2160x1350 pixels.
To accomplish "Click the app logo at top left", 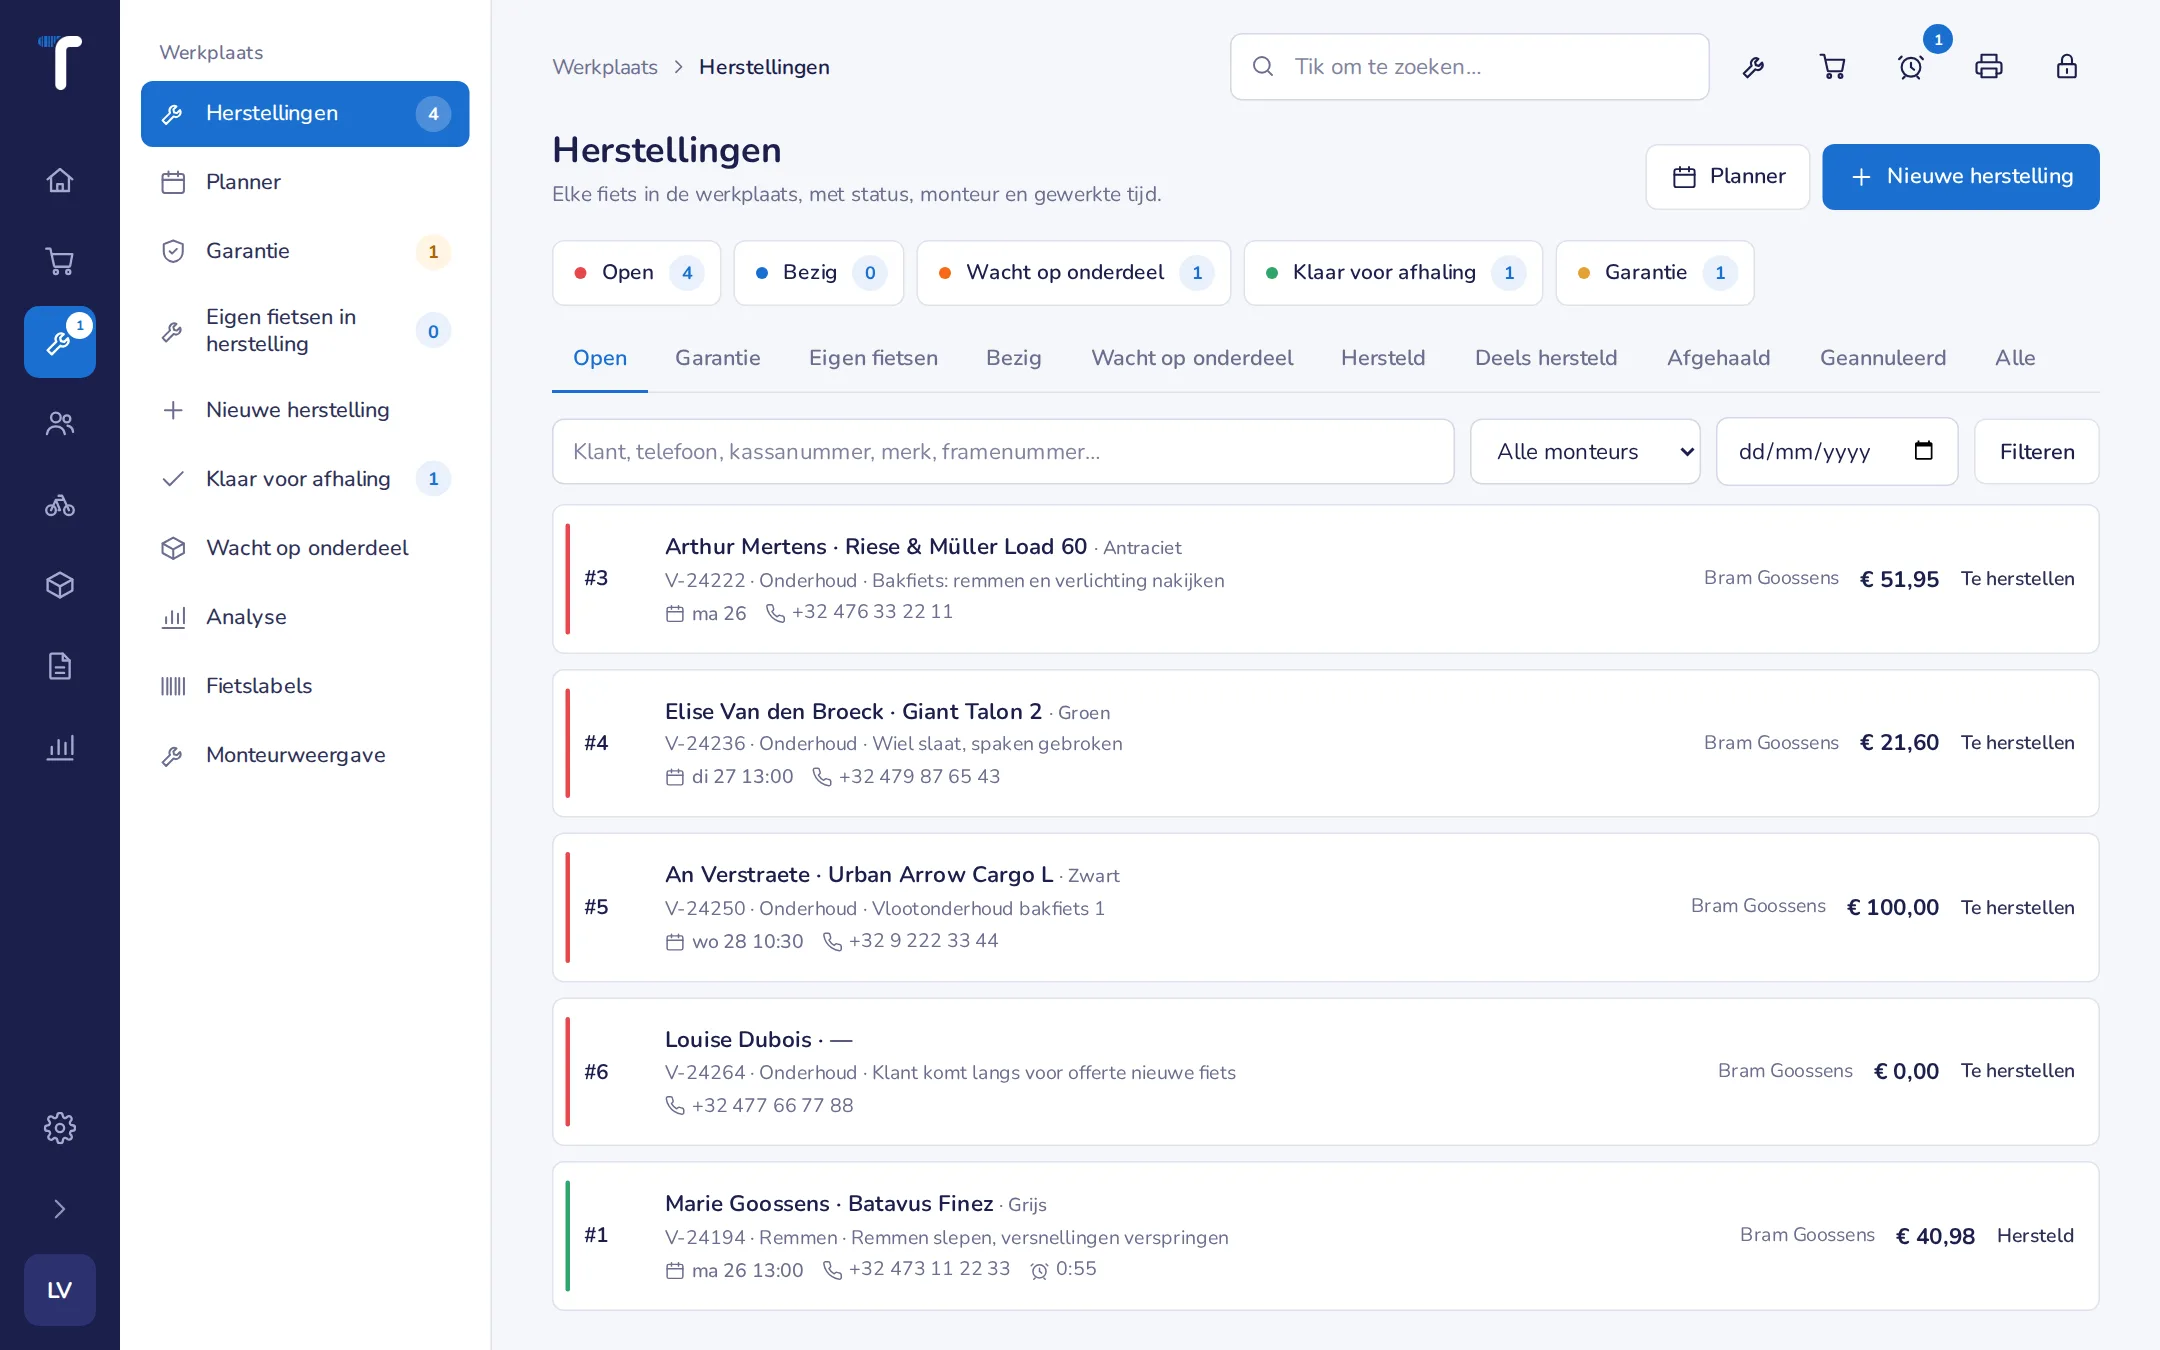I will tap(61, 62).
